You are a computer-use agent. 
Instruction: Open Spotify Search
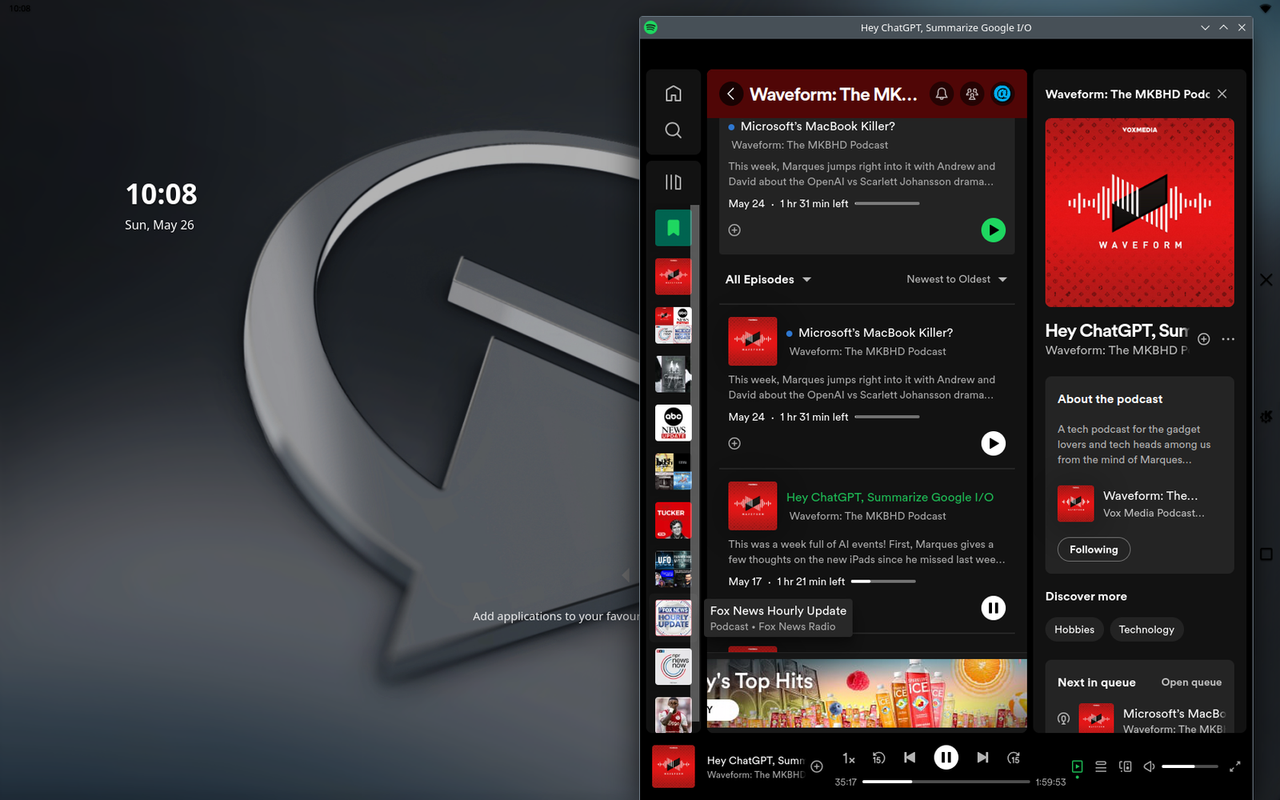click(673, 131)
